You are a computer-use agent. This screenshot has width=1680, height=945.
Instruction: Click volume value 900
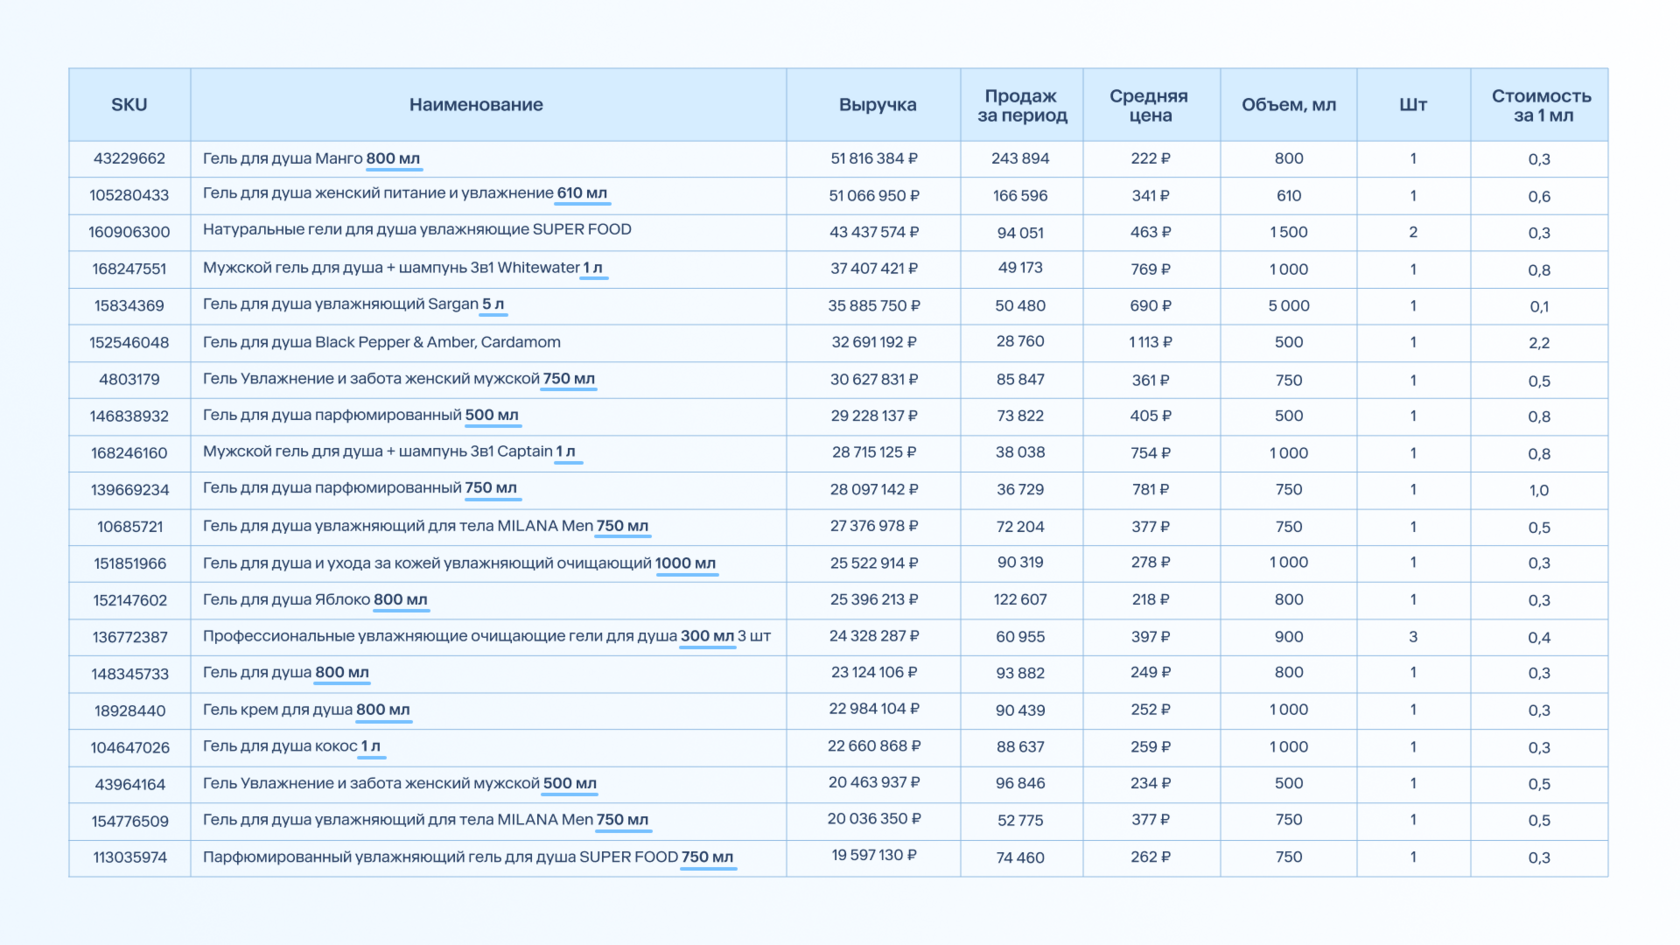click(1288, 637)
